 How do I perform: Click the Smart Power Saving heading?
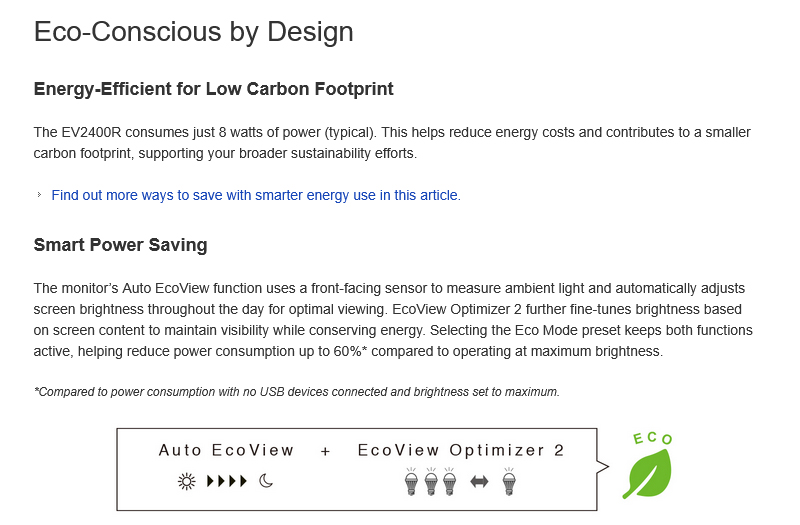click(120, 245)
